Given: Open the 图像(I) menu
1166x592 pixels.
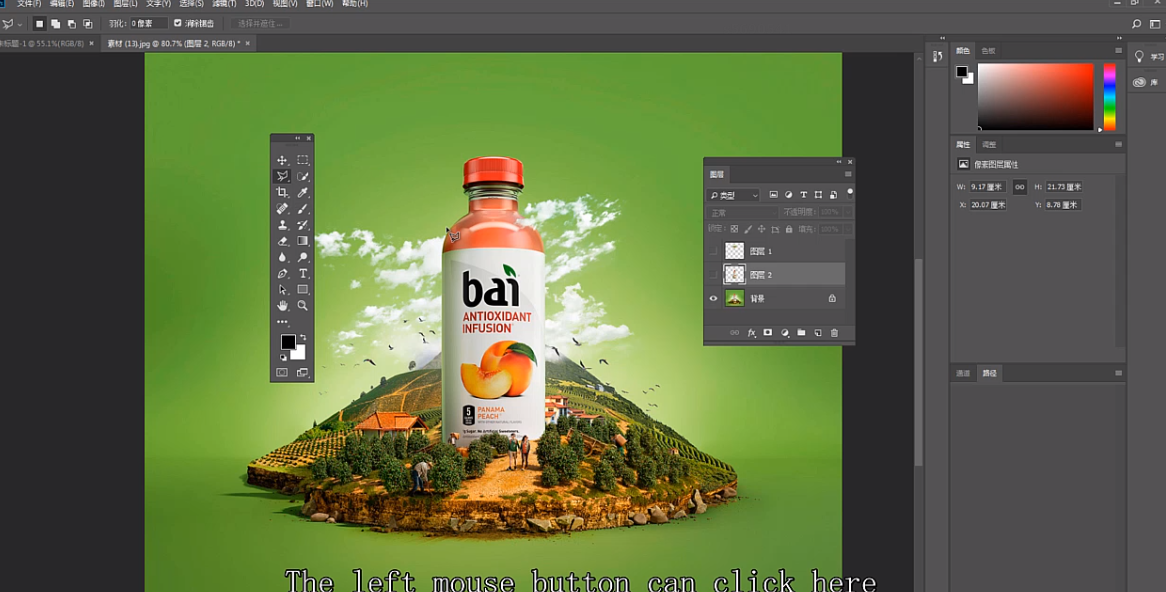Looking at the screenshot, I should (94, 4).
